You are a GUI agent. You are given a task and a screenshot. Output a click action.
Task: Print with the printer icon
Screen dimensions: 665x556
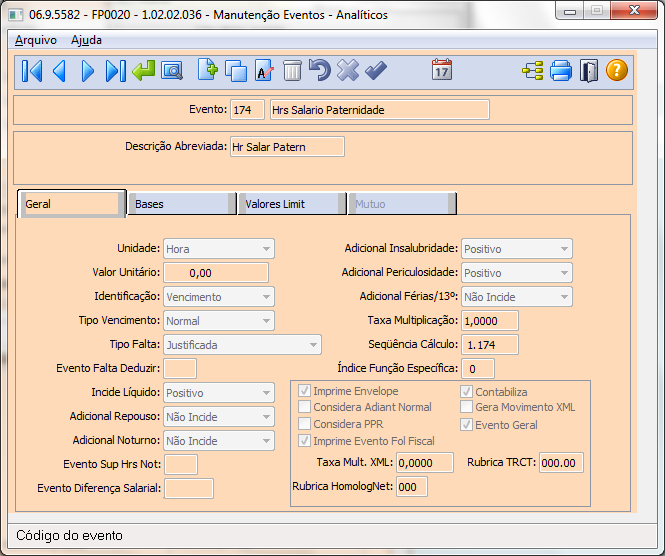click(x=561, y=70)
